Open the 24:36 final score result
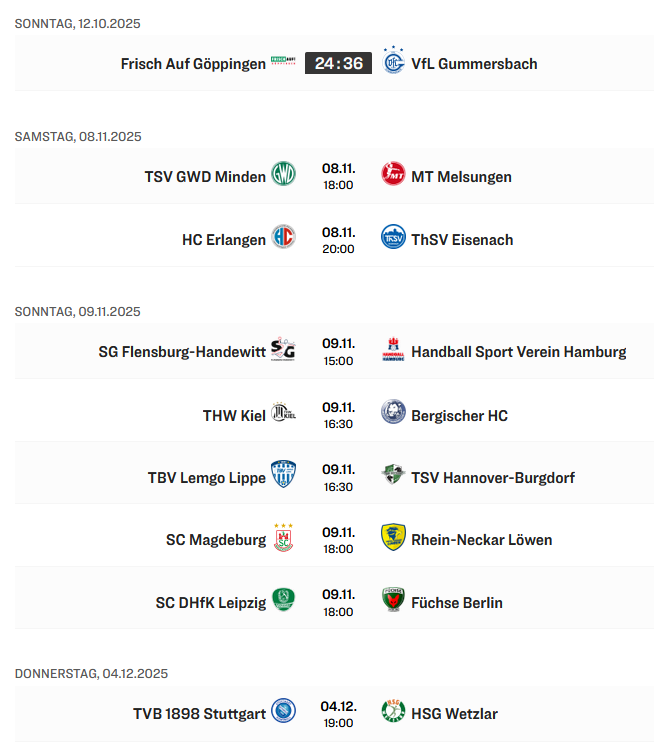The height and width of the screenshot is (750, 654). pyautogui.click(x=338, y=63)
